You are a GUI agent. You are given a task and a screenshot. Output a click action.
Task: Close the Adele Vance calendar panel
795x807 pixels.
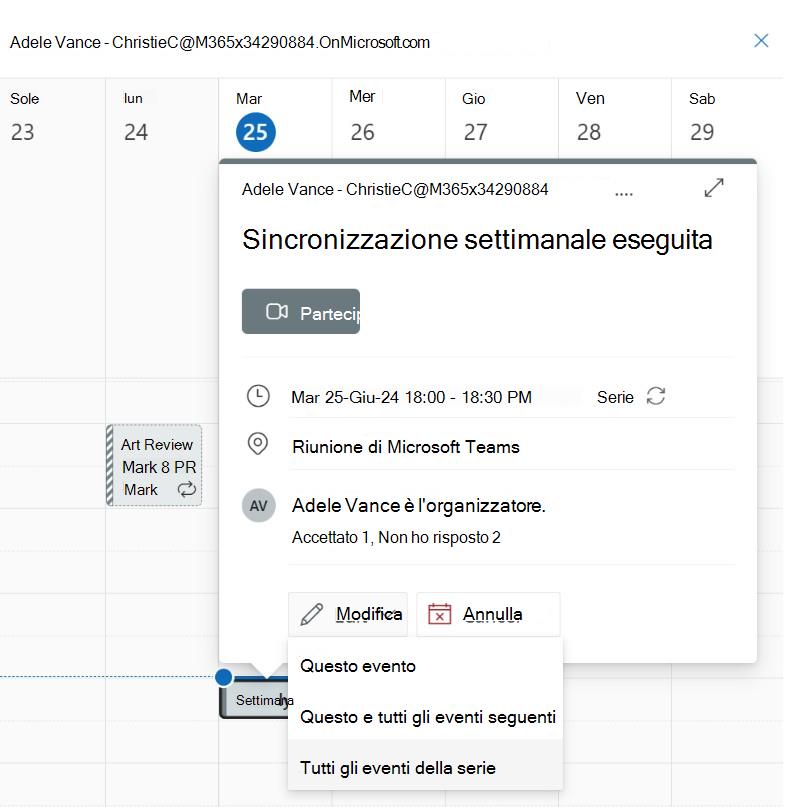pyautogui.click(x=761, y=41)
